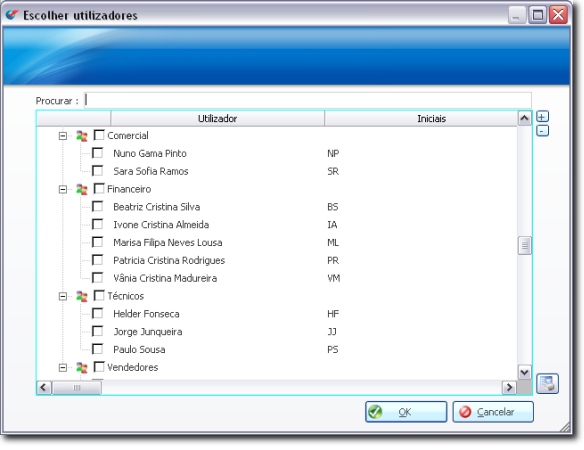This screenshot has height=450, width=584.
Task: Click the Comercial group users icon
Action: coord(82,136)
